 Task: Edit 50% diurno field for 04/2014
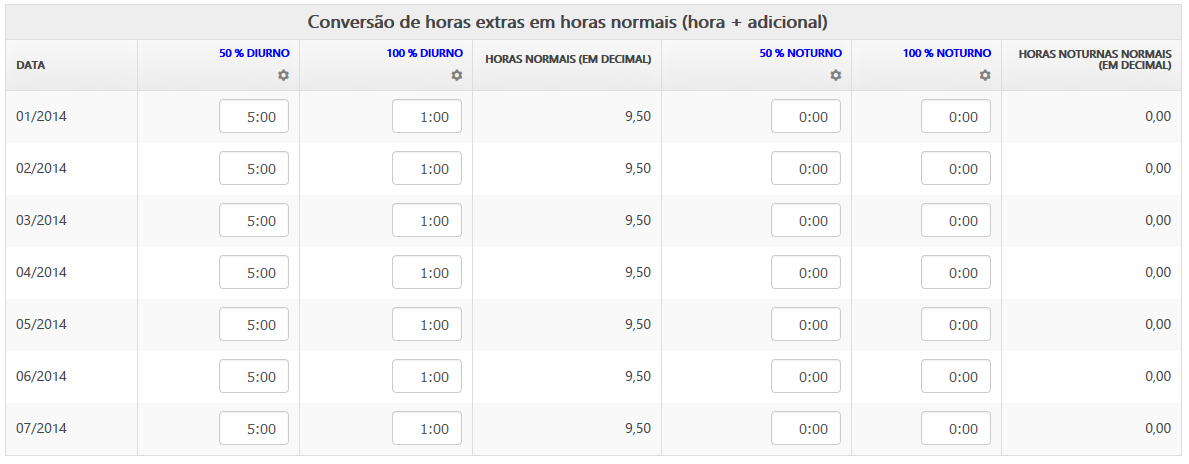pyautogui.click(x=254, y=272)
